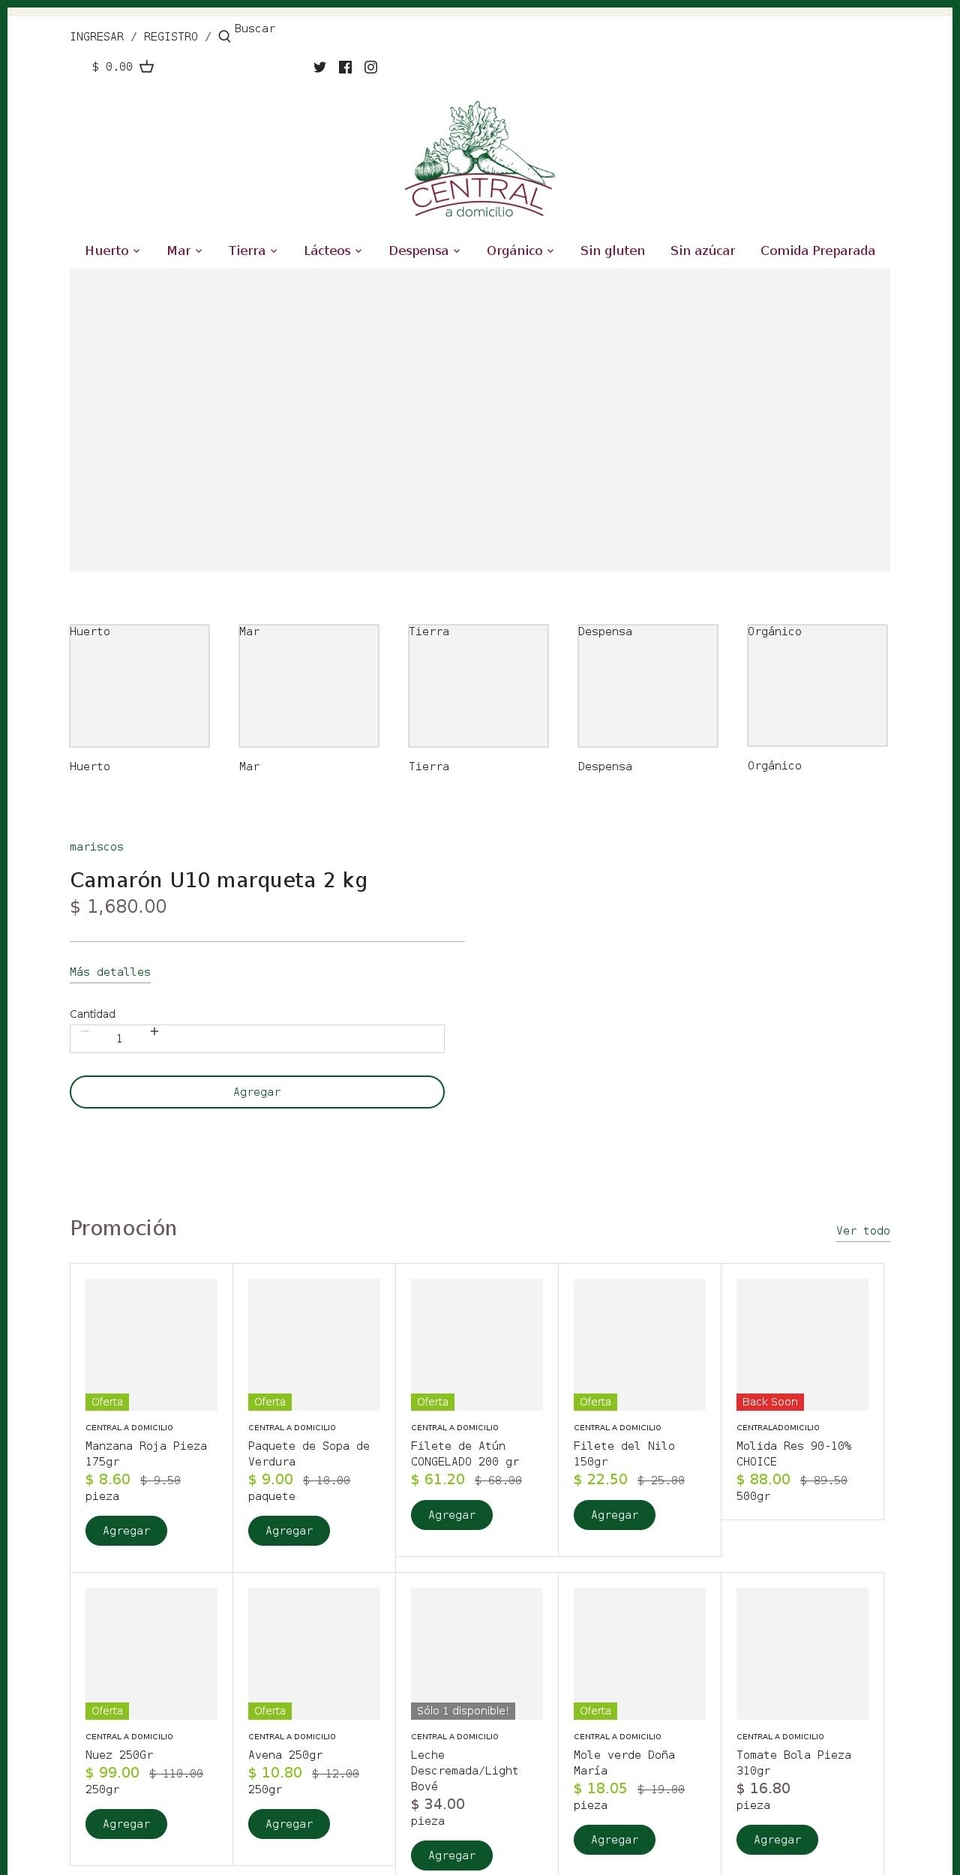Image resolution: width=960 pixels, height=1875 pixels.
Task: Click the large hero banner
Action: tap(480, 420)
